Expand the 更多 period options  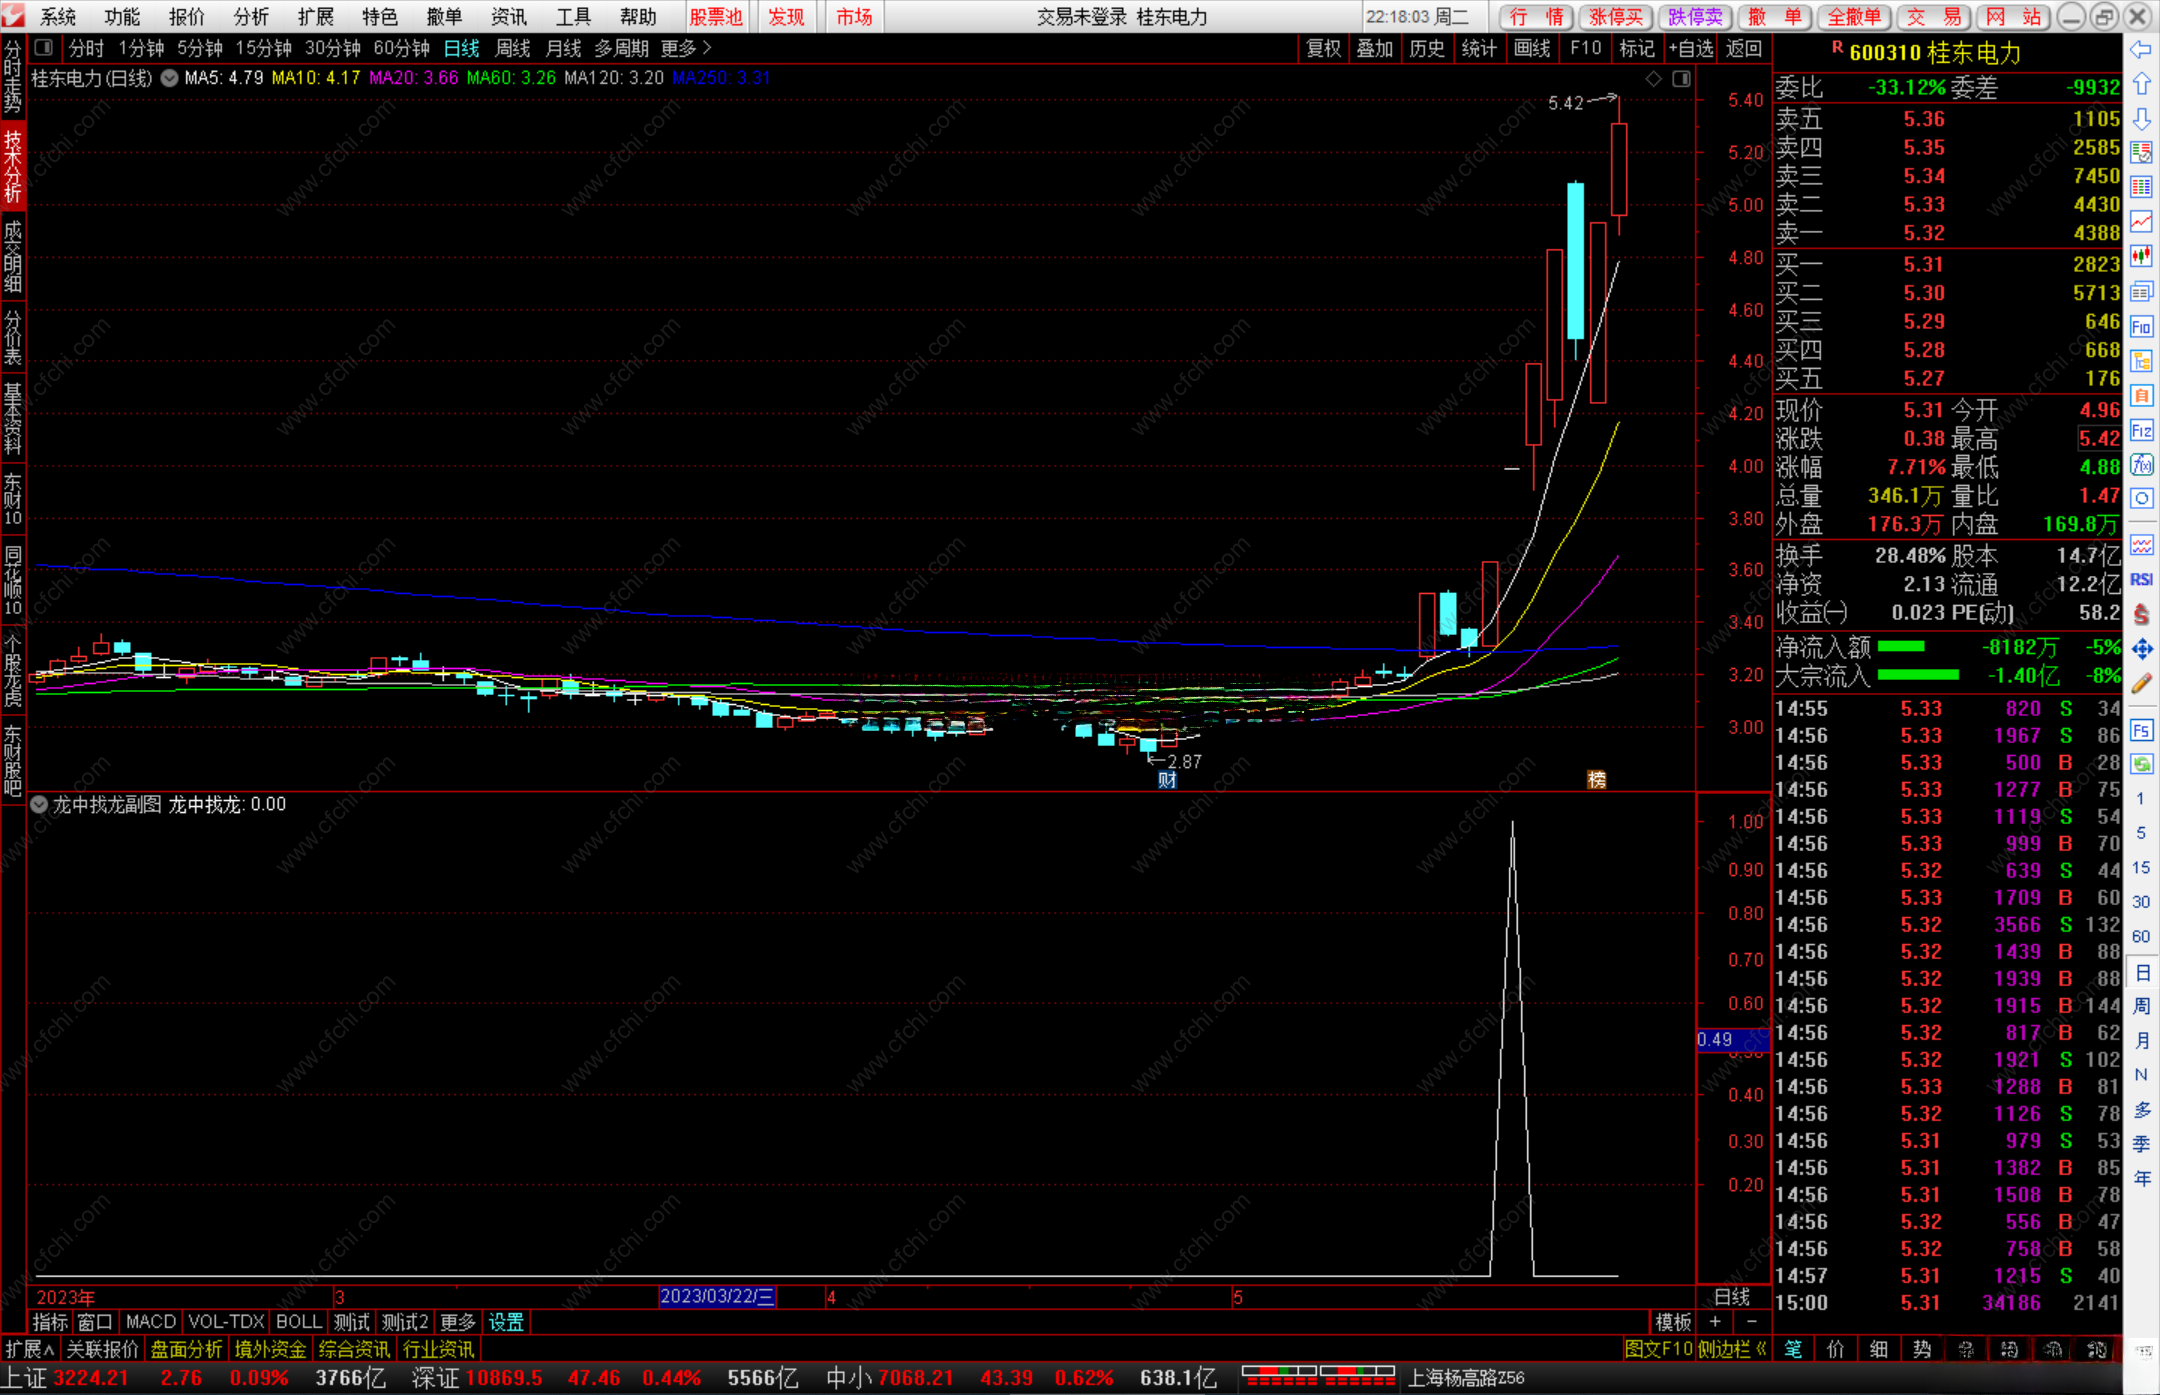click(686, 48)
